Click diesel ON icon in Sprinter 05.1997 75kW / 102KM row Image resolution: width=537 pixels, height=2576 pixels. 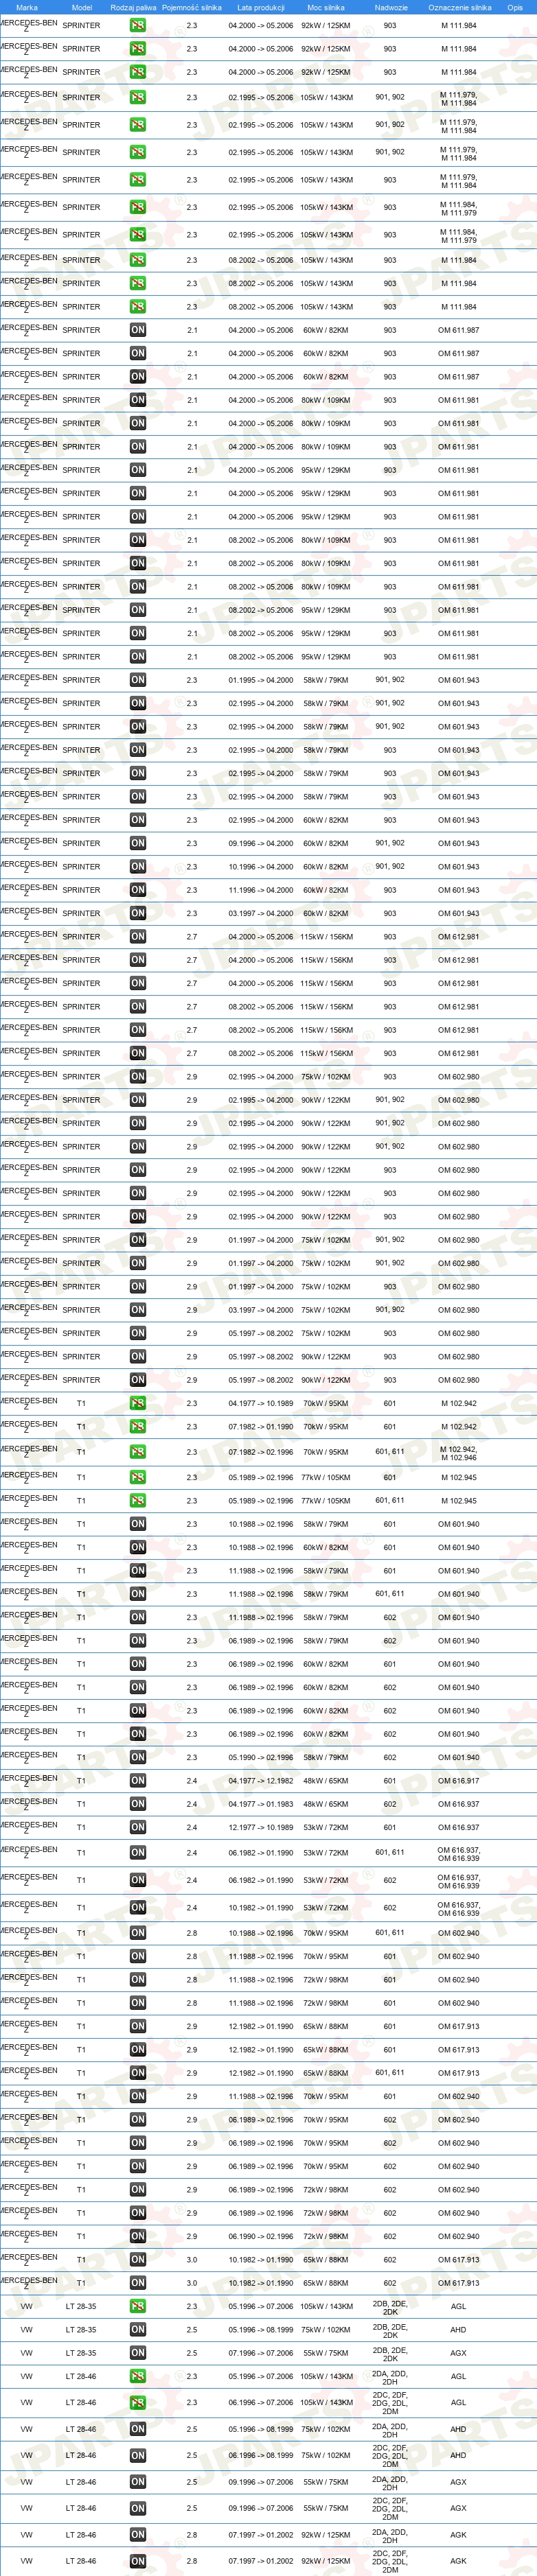click(138, 1333)
